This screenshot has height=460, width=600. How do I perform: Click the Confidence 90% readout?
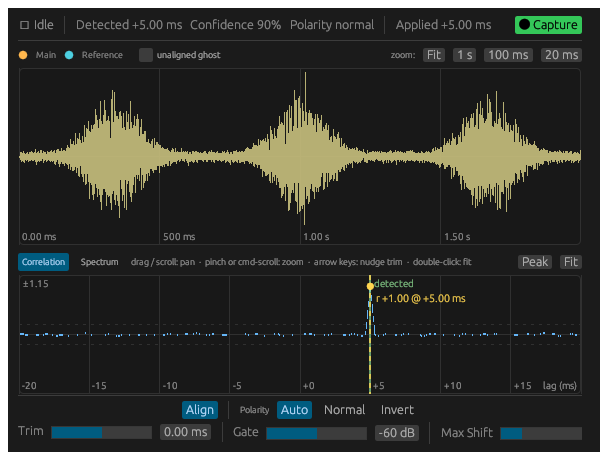click(x=235, y=25)
